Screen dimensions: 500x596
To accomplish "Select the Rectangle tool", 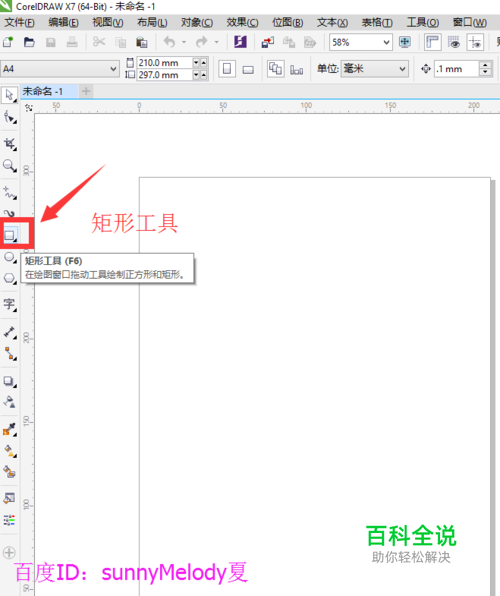I will tap(10, 235).
